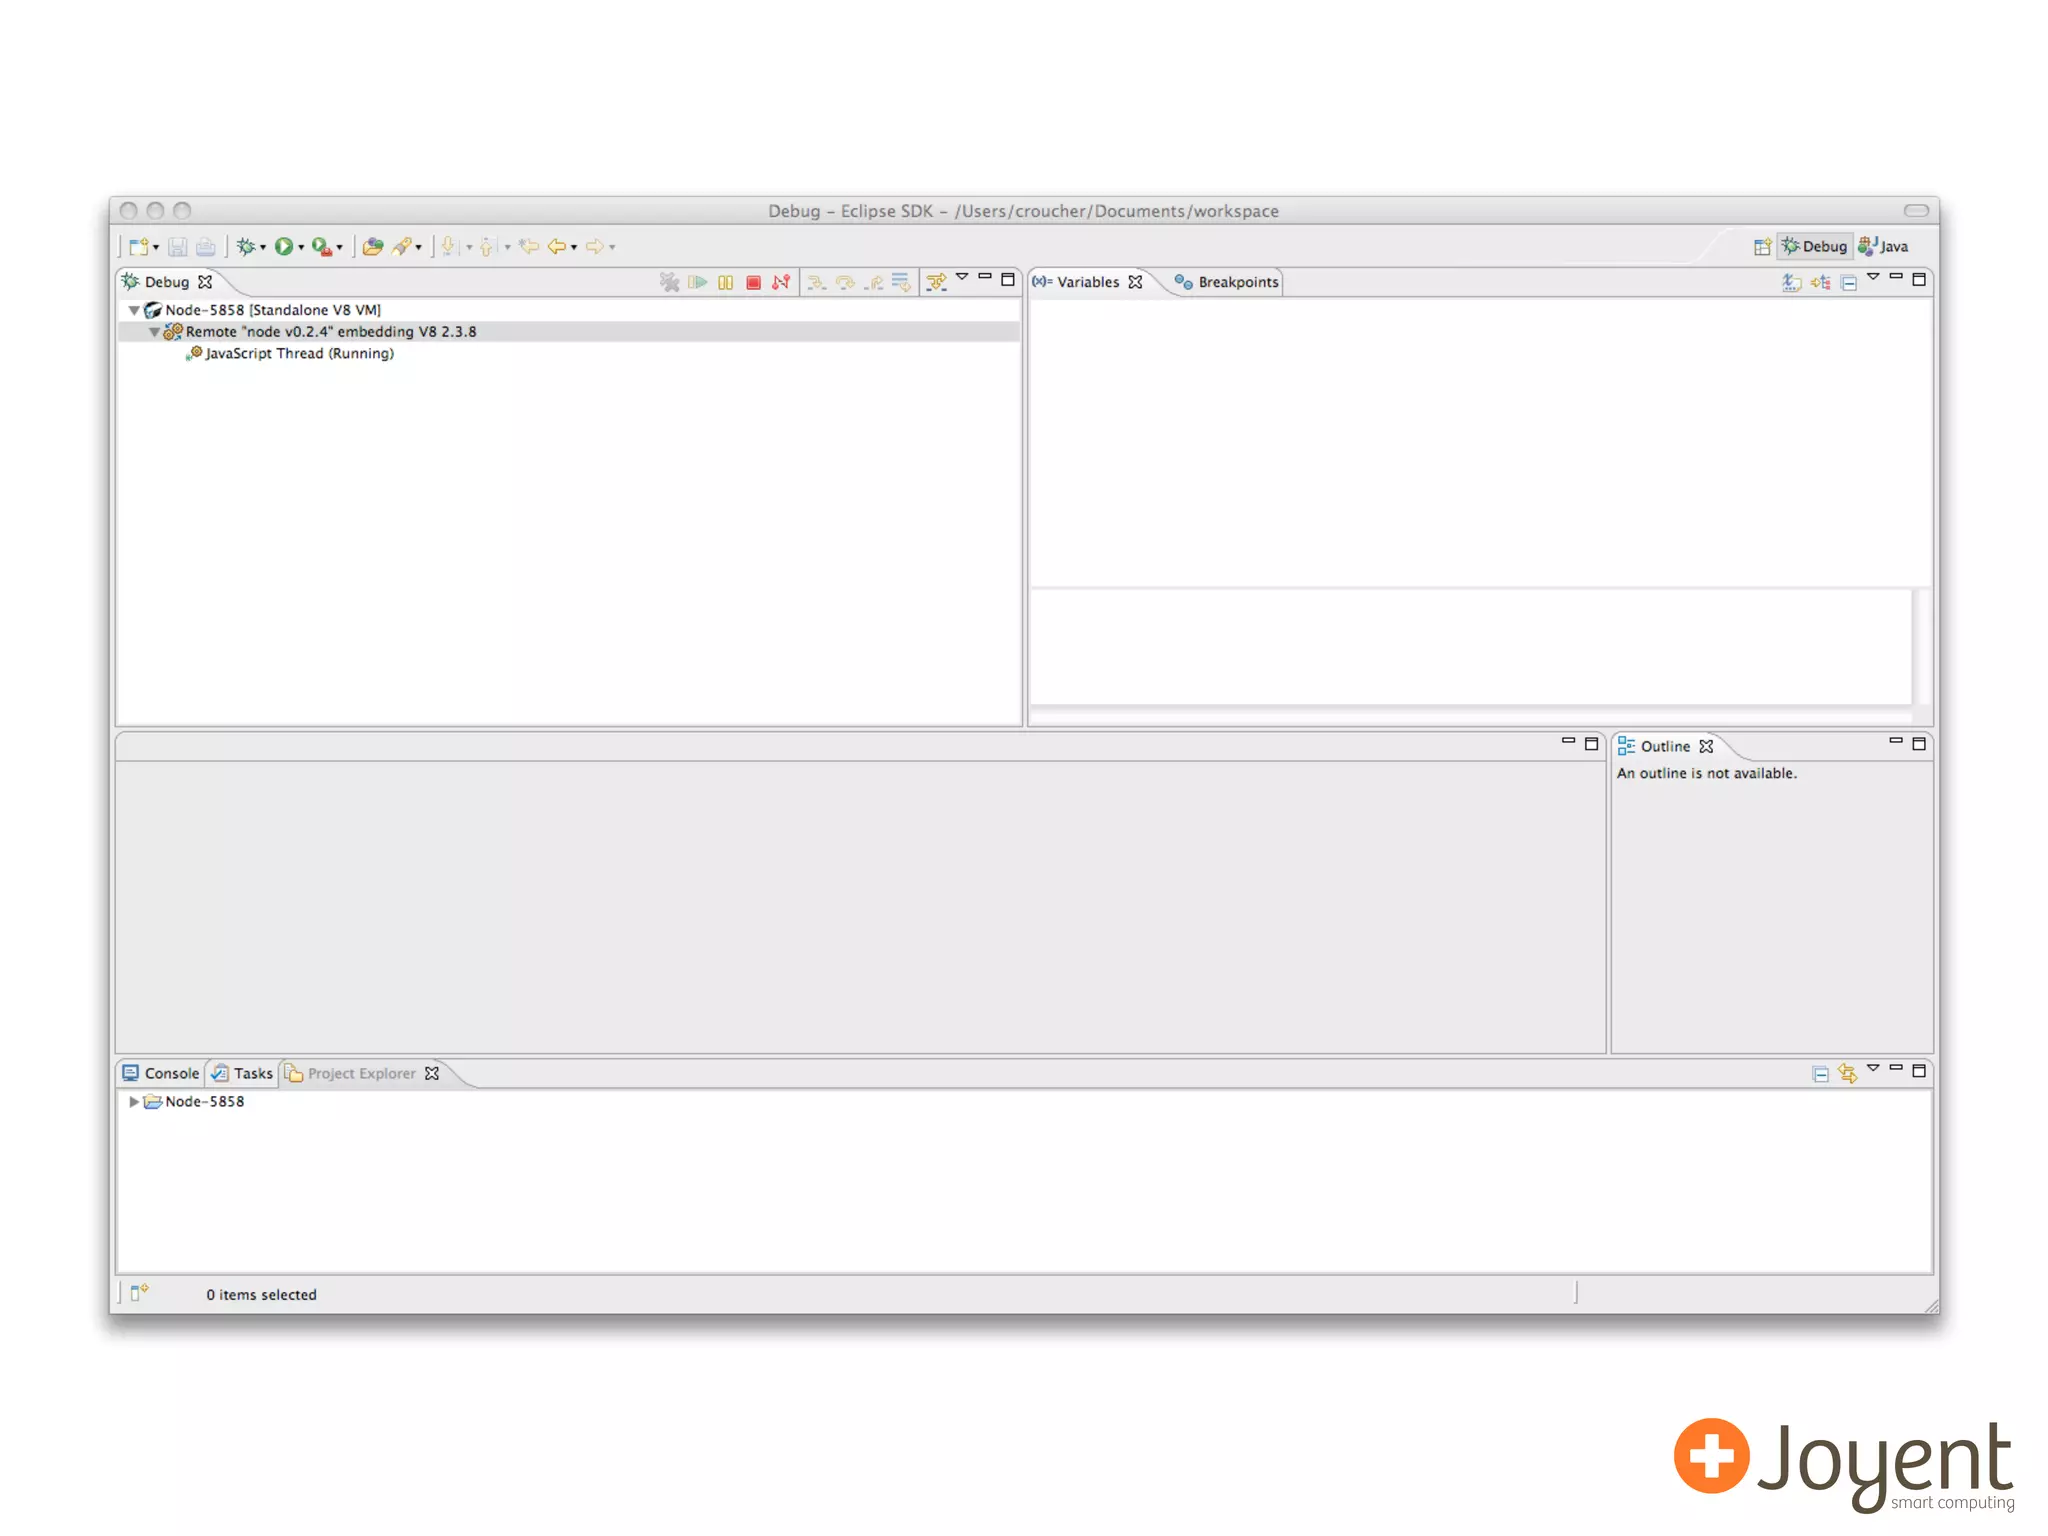Screen dimensions: 2048x1536
Task: Click the Disconnect icon in the Debug view
Action: (x=781, y=283)
